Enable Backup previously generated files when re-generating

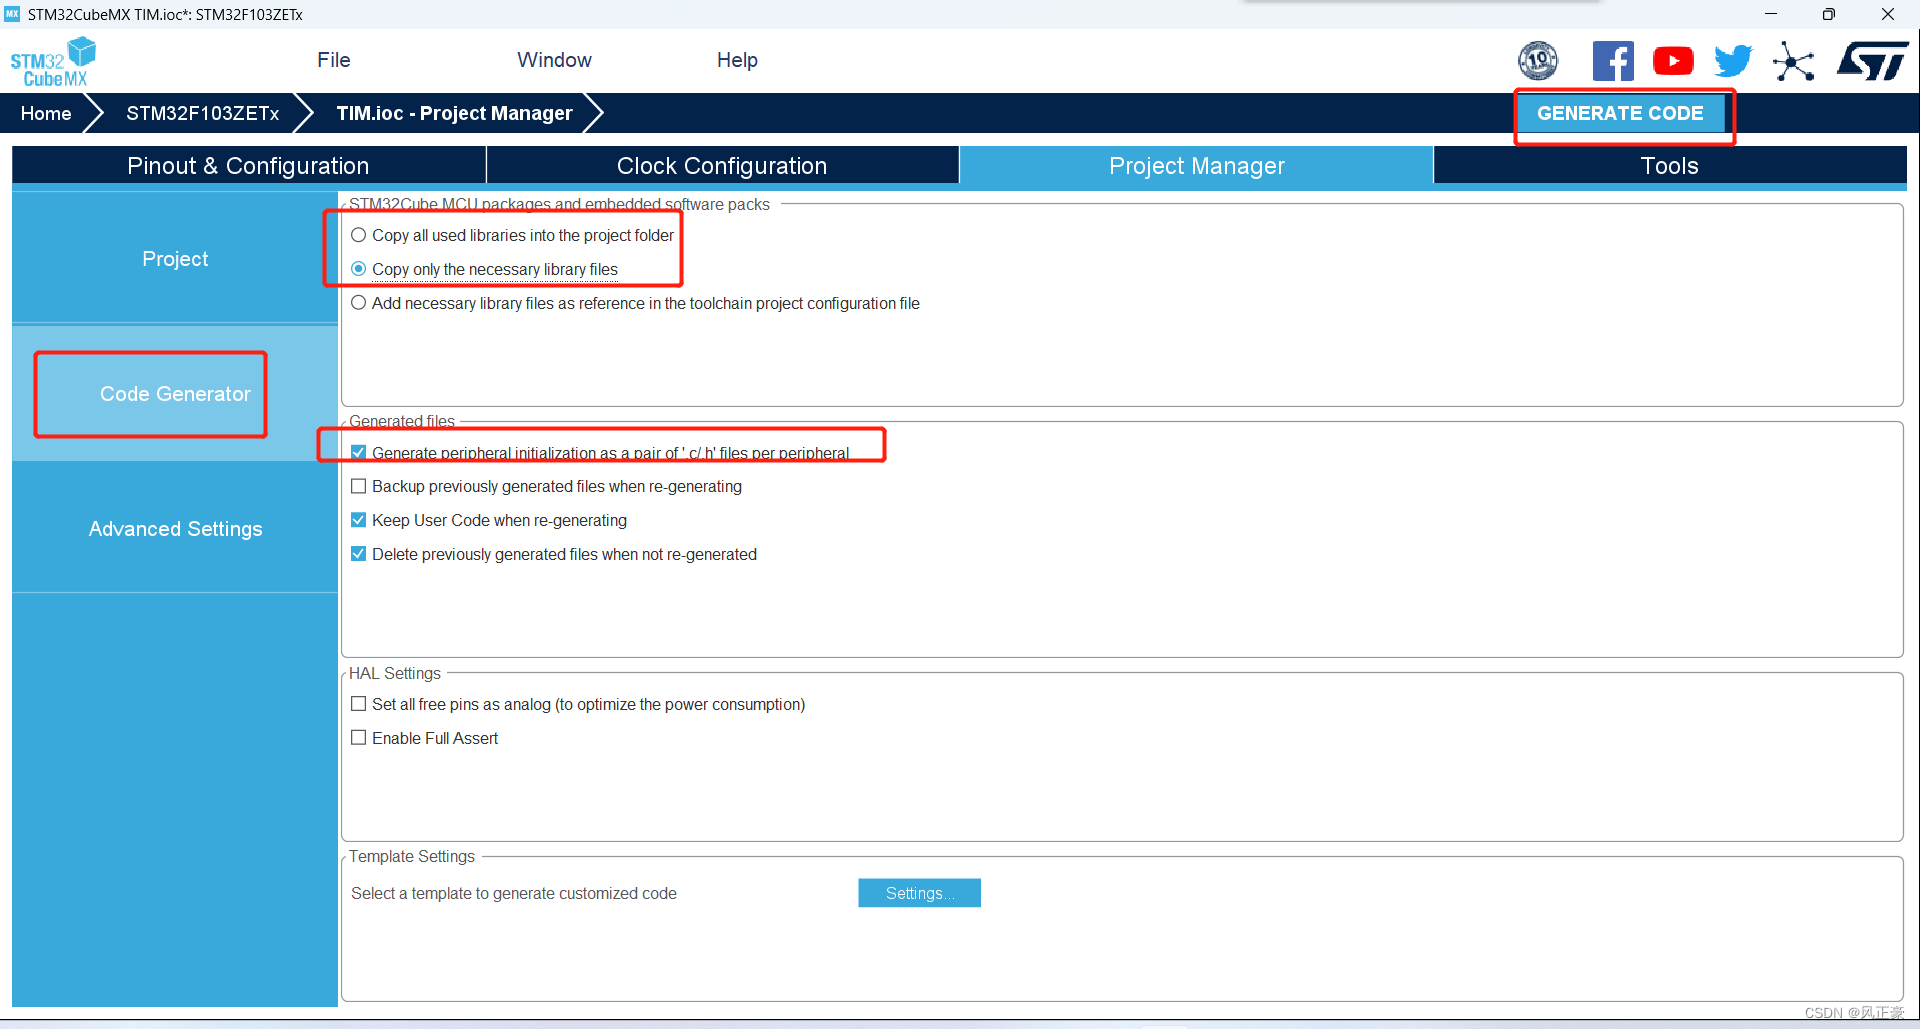click(x=547, y=486)
